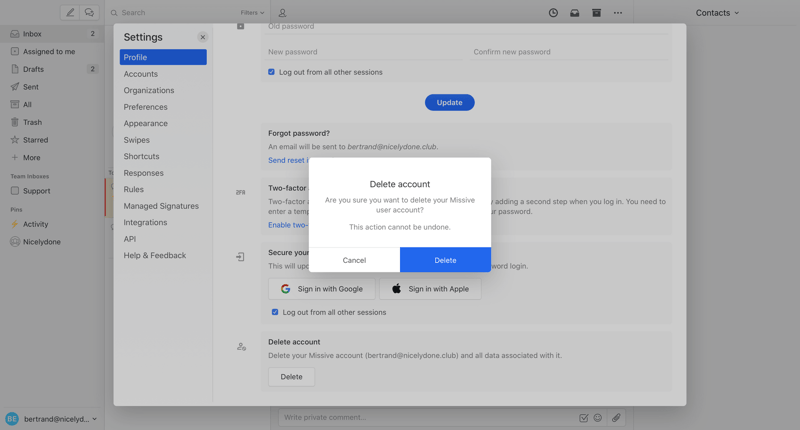
Task: Open the All mailbox
Action: 53,105
